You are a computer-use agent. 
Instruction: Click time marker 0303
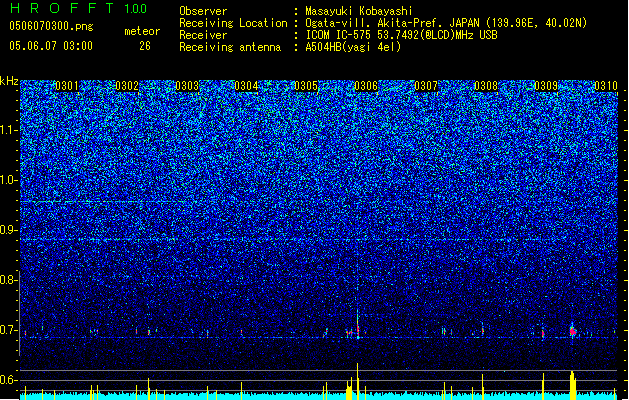[187, 86]
